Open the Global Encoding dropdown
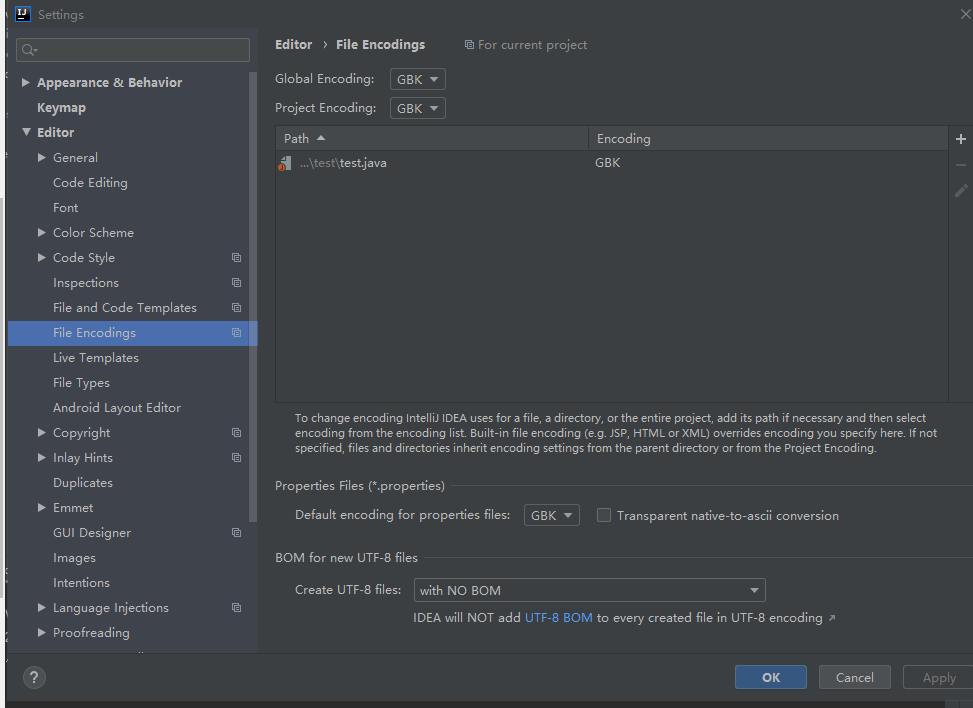The width and height of the screenshot is (973, 708). tap(417, 78)
